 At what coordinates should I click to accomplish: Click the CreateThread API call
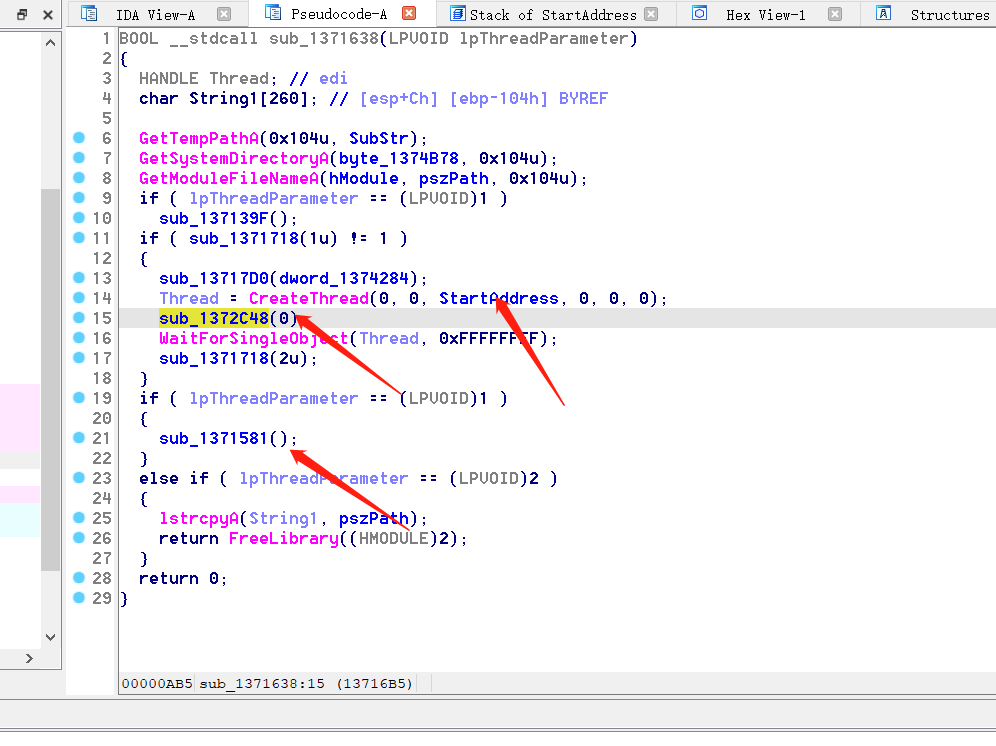pyautogui.click(x=309, y=299)
